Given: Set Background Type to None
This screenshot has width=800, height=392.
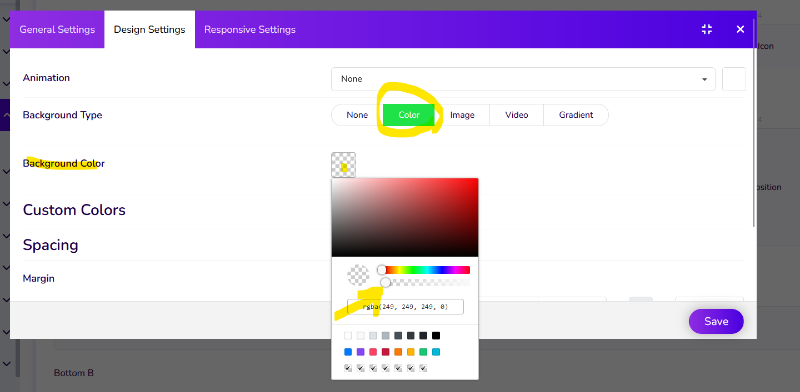Looking at the screenshot, I should click(357, 115).
